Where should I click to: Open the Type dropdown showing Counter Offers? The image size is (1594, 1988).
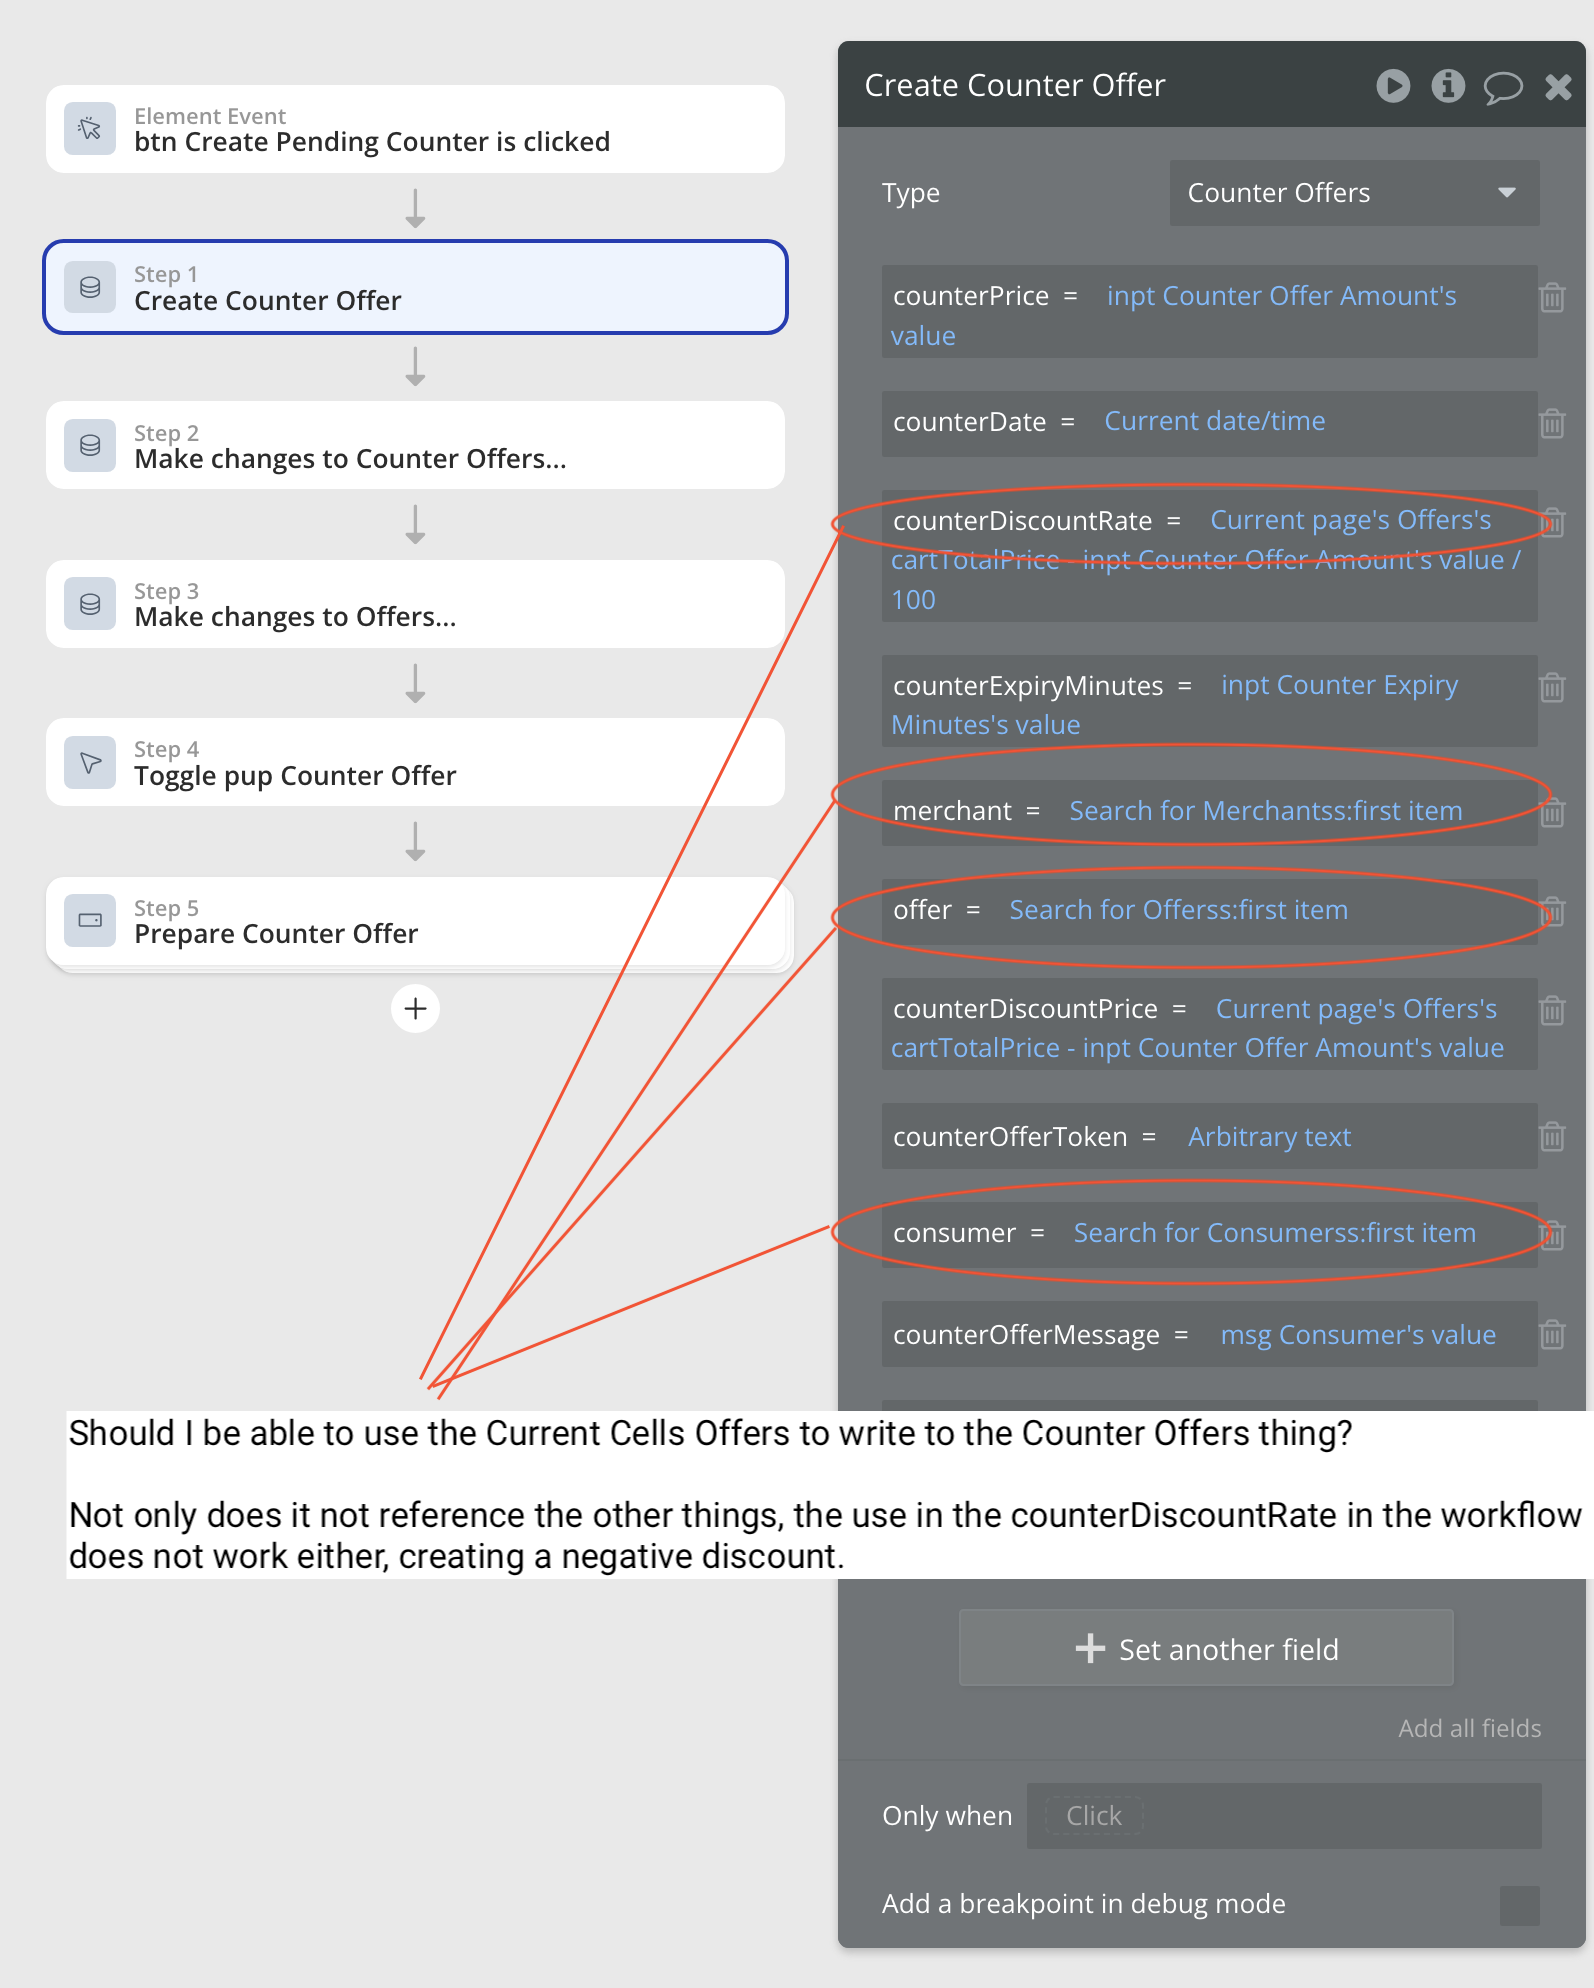tap(1354, 193)
